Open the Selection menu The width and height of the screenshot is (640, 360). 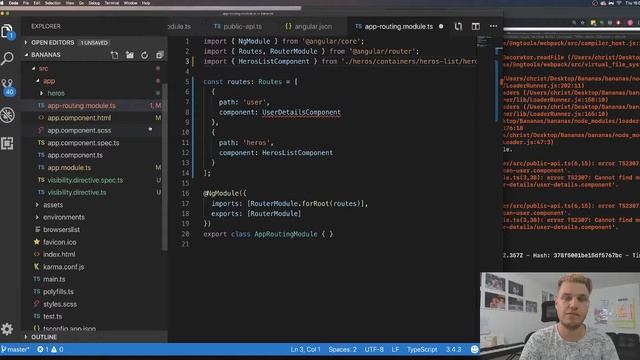pyautogui.click(x=53, y=3)
